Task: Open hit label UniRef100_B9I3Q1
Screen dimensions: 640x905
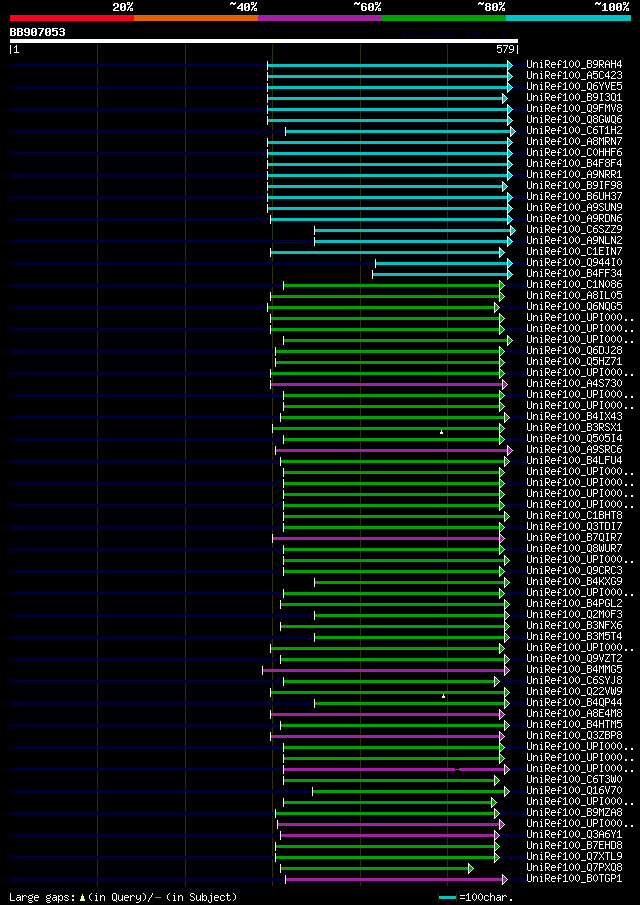Action: (574, 98)
